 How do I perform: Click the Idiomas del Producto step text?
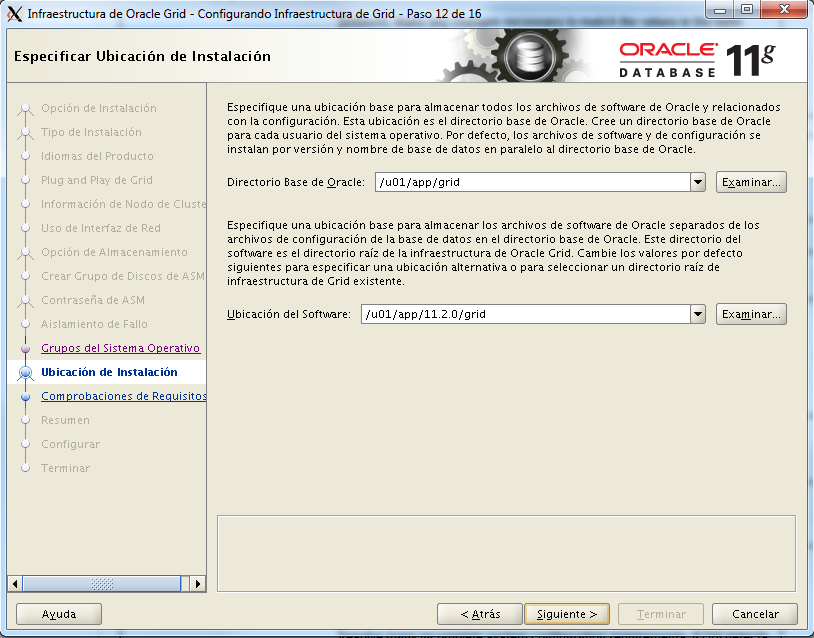97,156
